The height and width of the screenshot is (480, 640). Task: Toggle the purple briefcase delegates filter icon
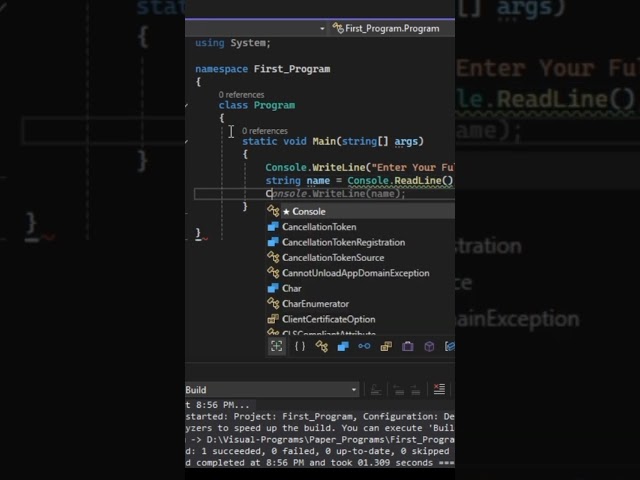407,347
